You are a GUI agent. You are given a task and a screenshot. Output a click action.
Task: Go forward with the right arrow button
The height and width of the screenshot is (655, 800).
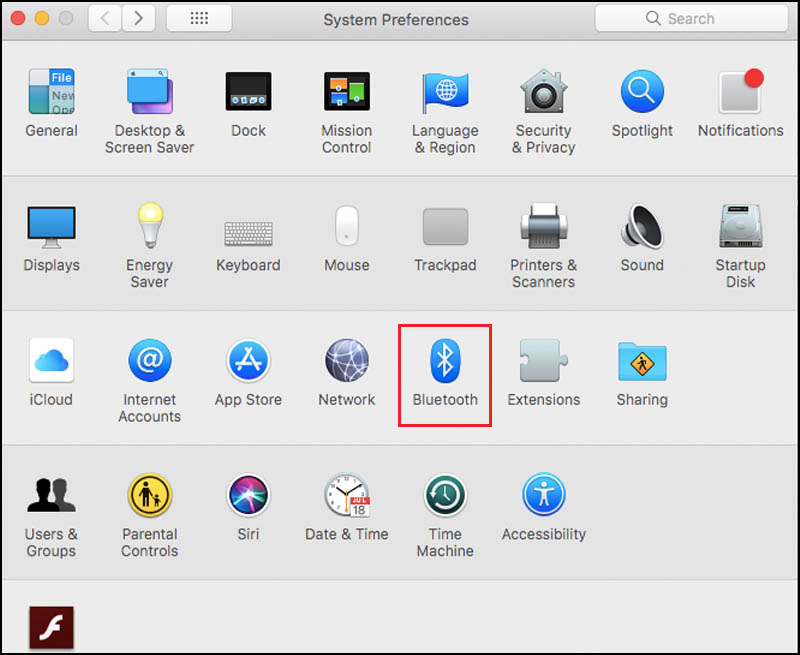(x=138, y=19)
